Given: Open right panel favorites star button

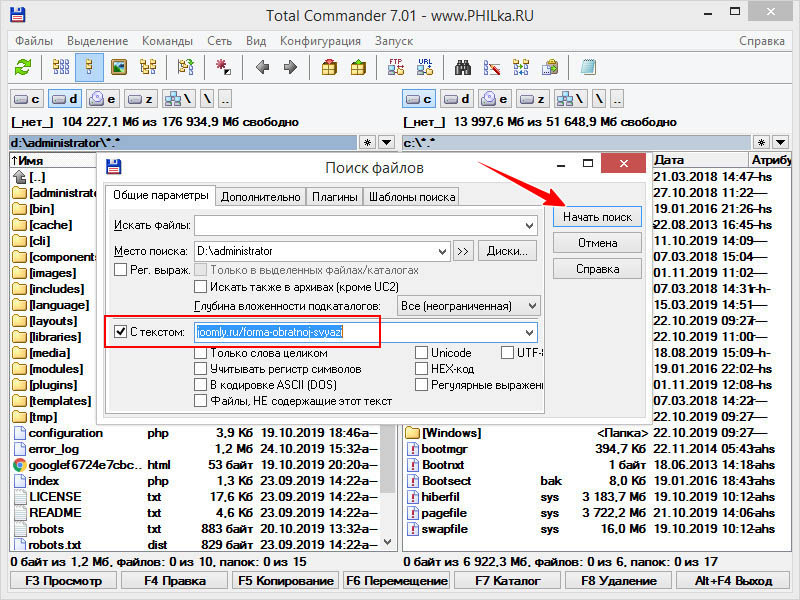Looking at the screenshot, I should (761, 142).
